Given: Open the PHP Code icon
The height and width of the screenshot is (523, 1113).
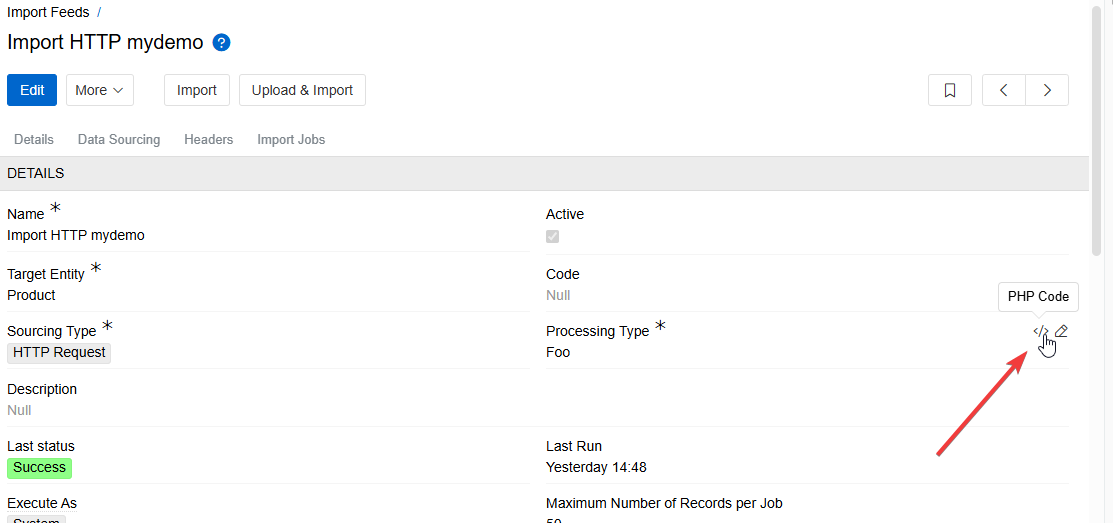Looking at the screenshot, I should [1040, 332].
